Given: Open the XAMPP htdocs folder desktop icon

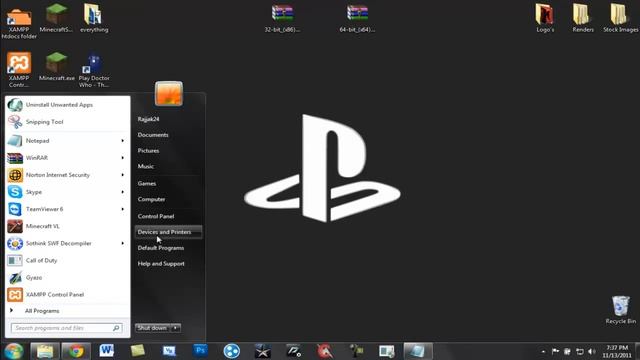Looking at the screenshot, I should click(x=19, y=22).
